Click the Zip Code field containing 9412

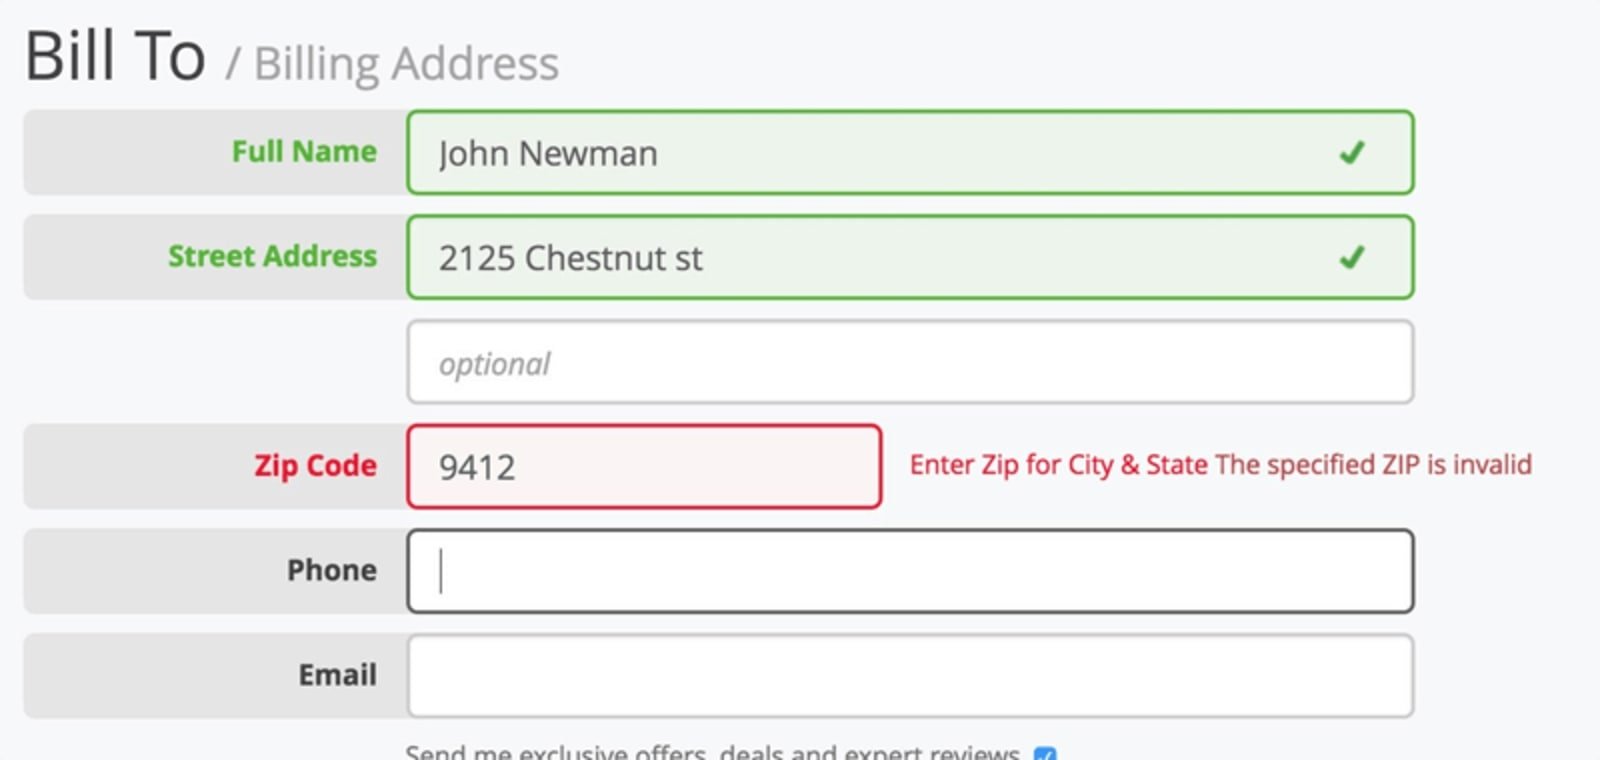click(644, 467)
